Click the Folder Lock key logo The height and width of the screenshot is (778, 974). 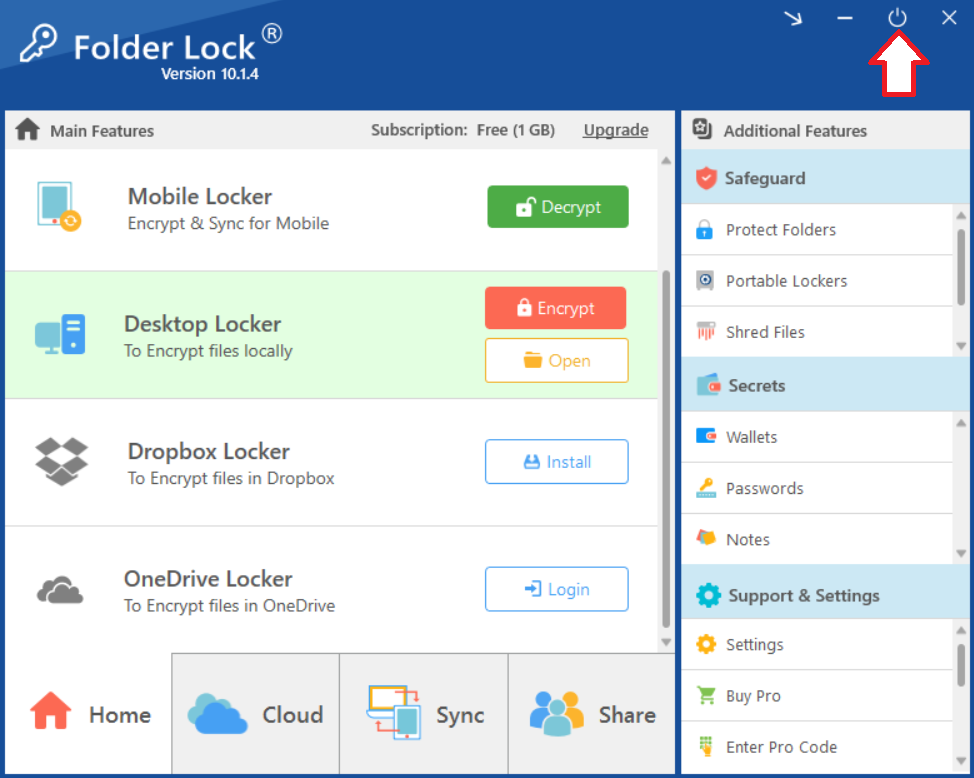(x=38, y=43)
